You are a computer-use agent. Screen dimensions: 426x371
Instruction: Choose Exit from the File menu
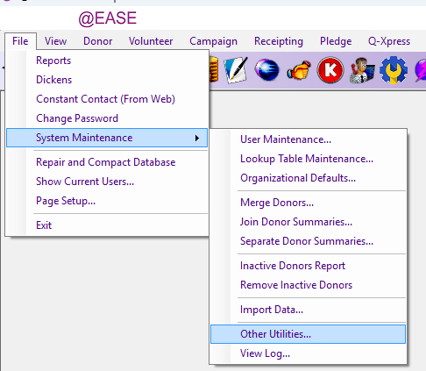pyautogui.click(x=107, y=225)
